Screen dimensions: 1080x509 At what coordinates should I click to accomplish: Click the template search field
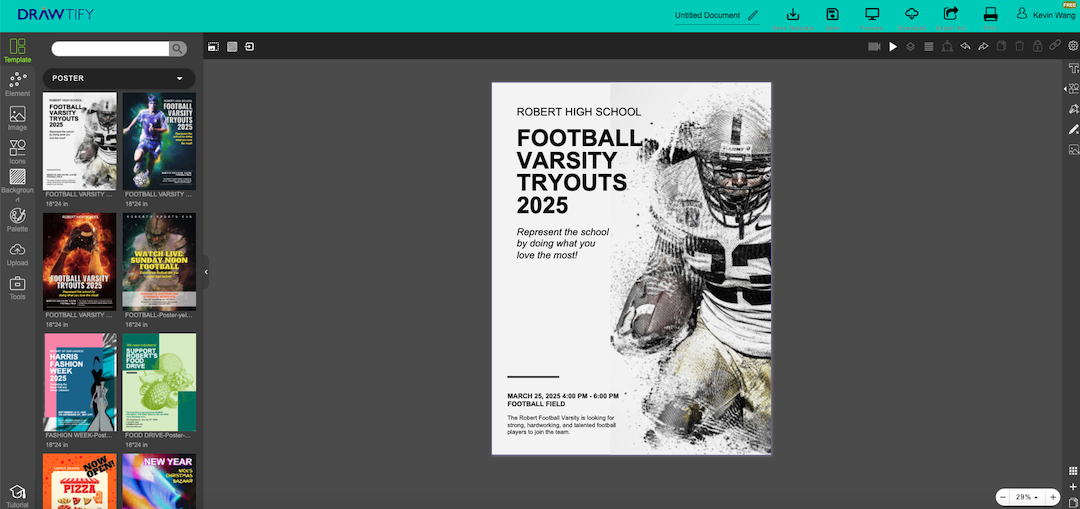coord(110,48)
